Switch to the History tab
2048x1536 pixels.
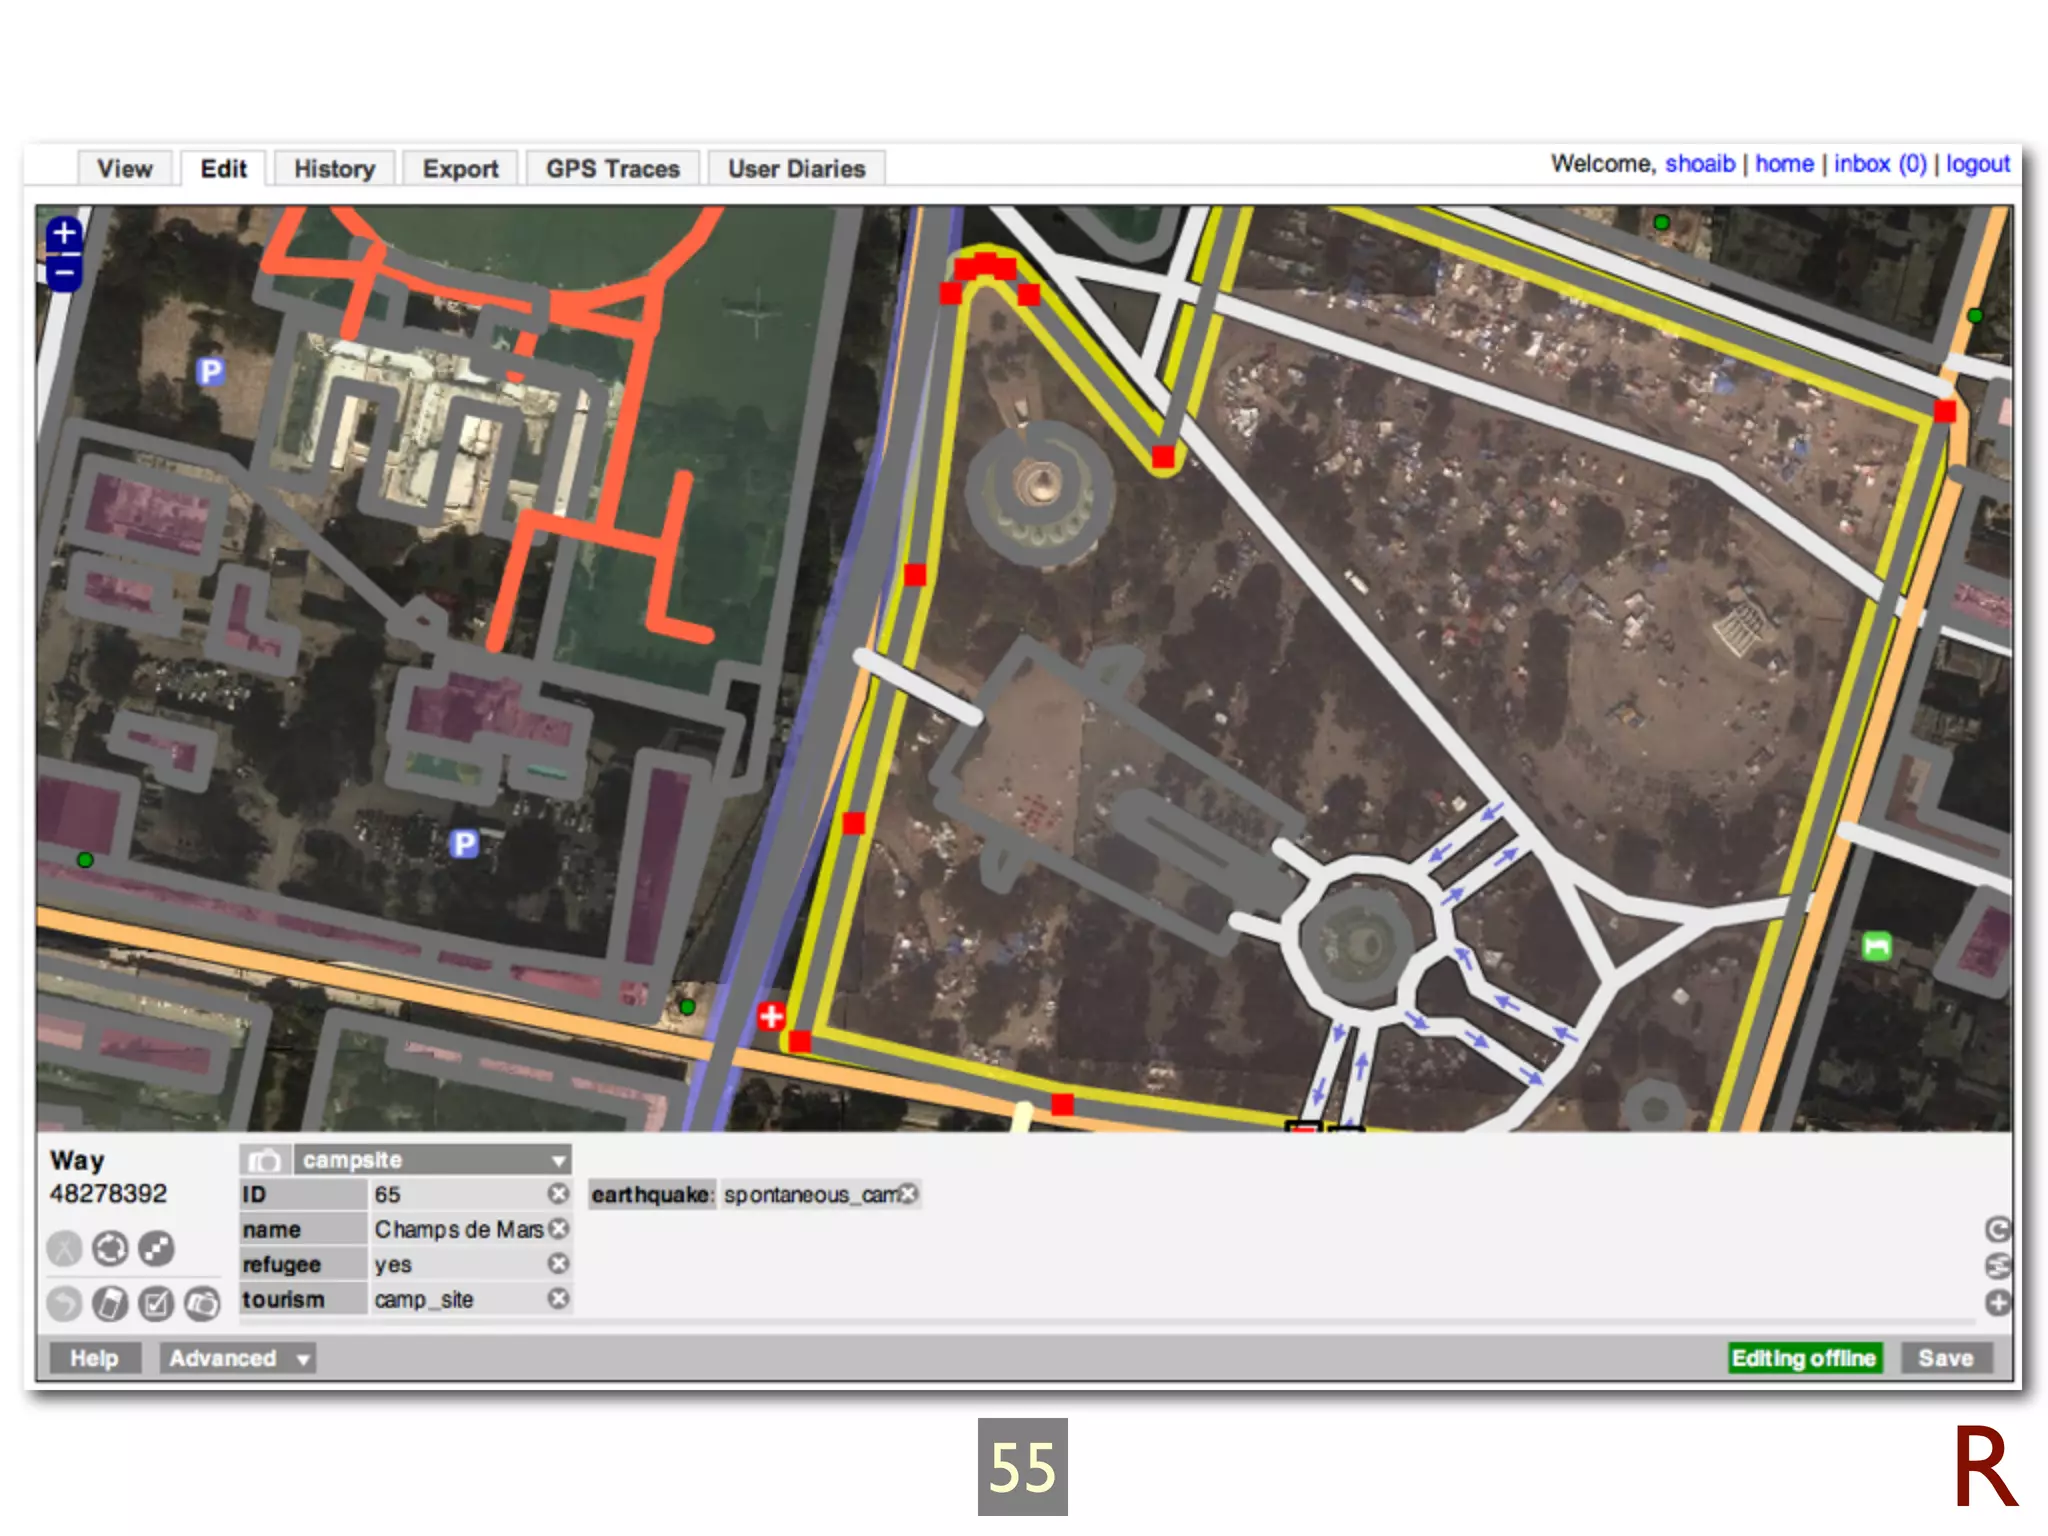(334, 169)
